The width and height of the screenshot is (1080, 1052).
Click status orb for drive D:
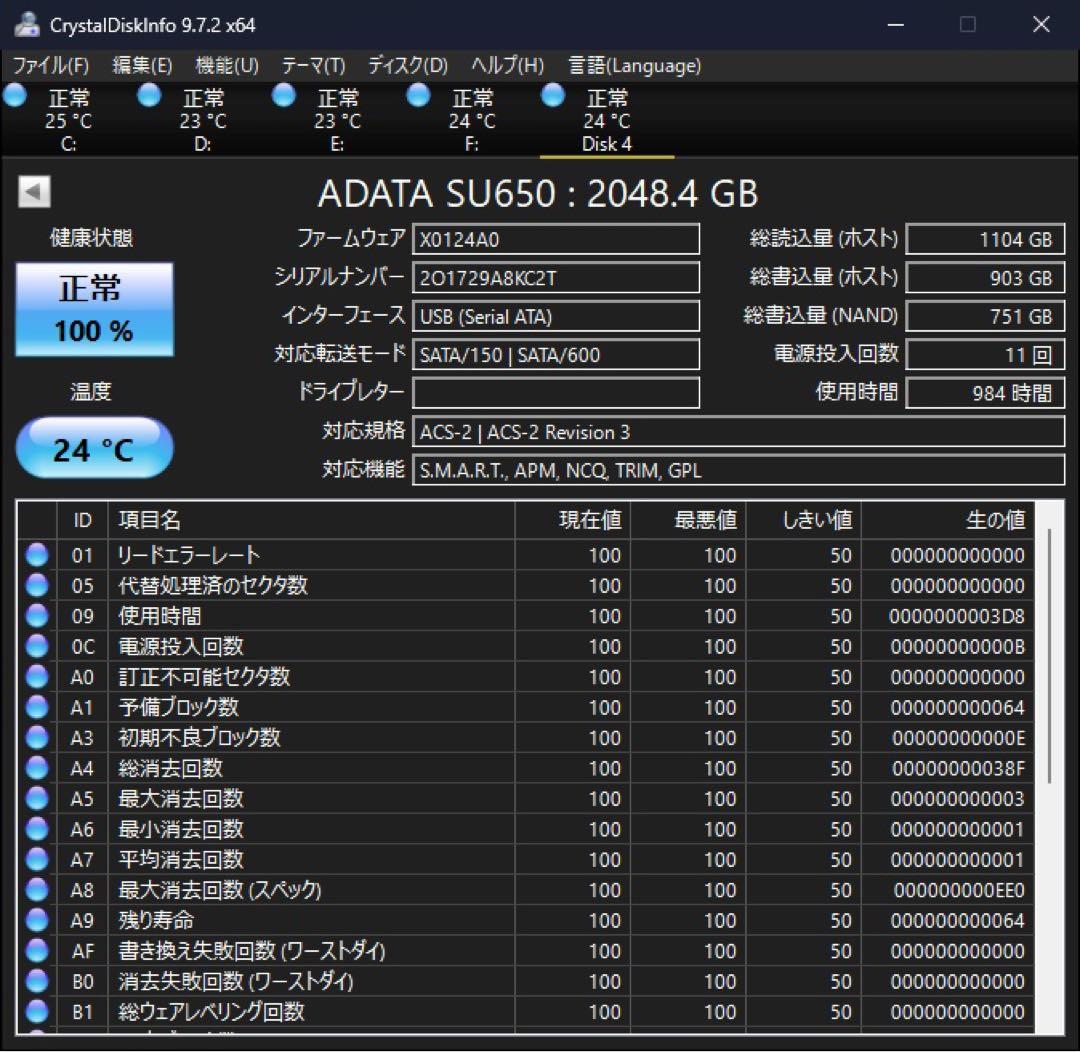tap(149, 95)
